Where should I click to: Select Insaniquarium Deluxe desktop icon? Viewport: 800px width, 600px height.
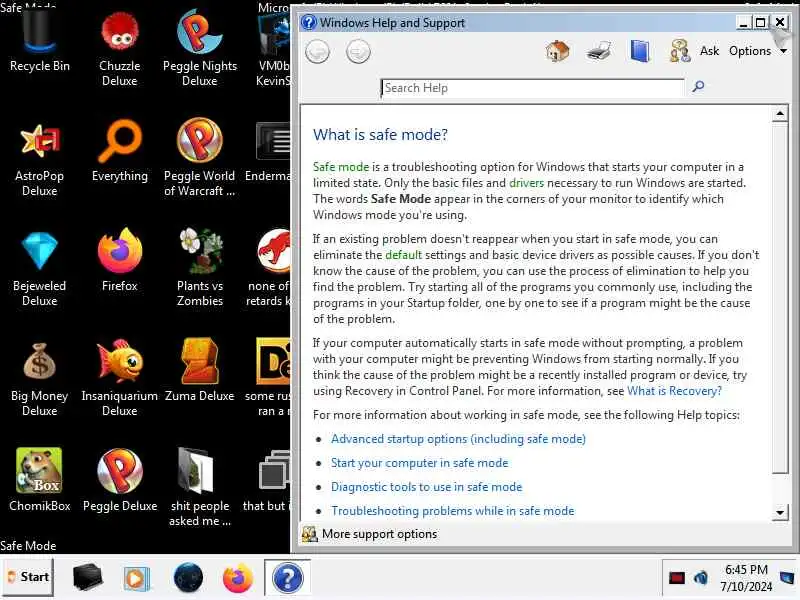tap(119, 379)
